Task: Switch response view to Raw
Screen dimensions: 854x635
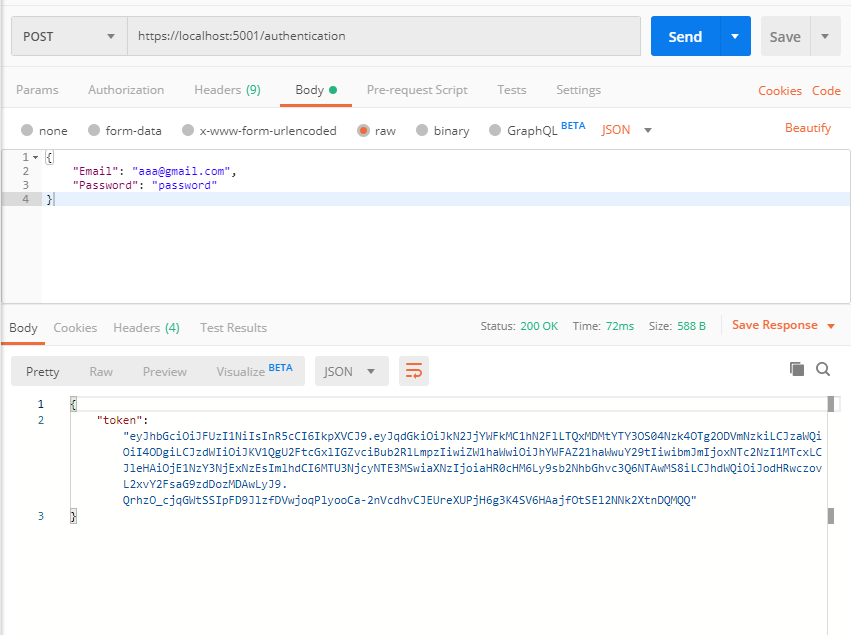Action: 101,371
